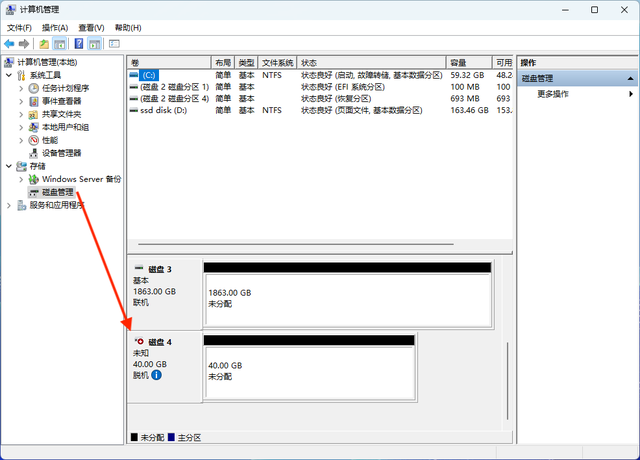640x460 pixels.
Task: Click the Performance icon
Action: pos(33,140)
